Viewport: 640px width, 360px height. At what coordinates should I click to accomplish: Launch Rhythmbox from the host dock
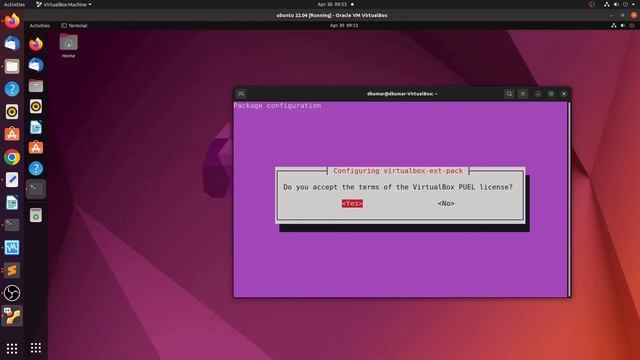[12, 111]
